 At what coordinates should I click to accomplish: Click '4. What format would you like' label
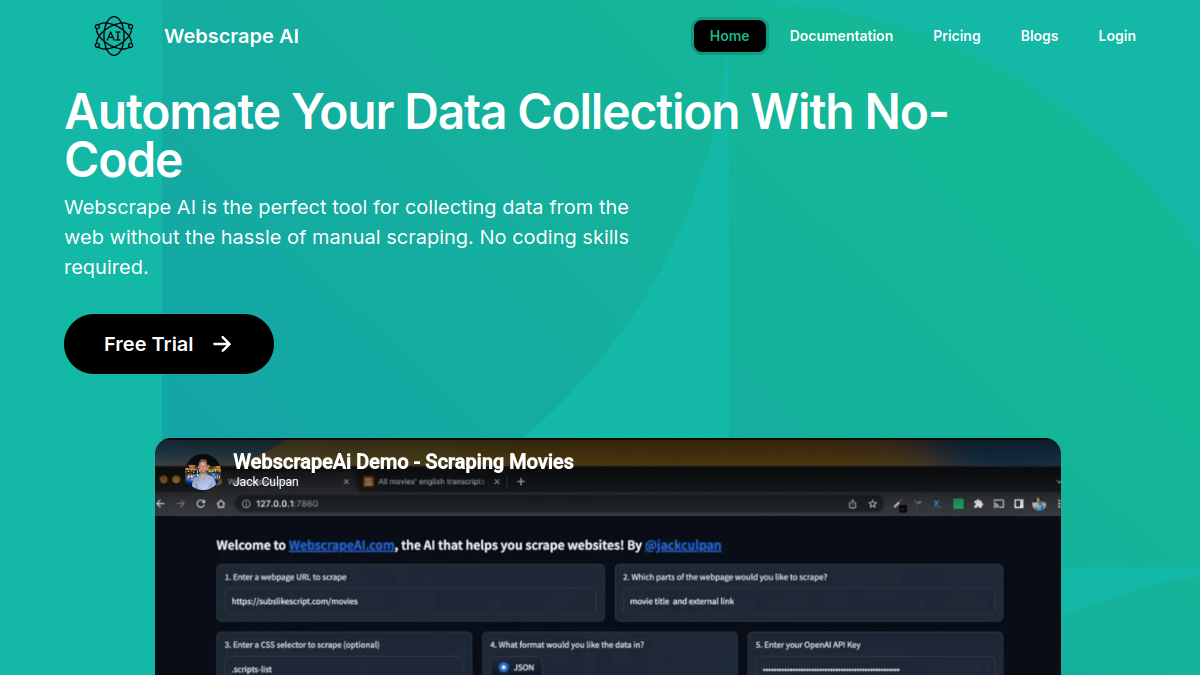pyautogui.click(x=567, y=645)
